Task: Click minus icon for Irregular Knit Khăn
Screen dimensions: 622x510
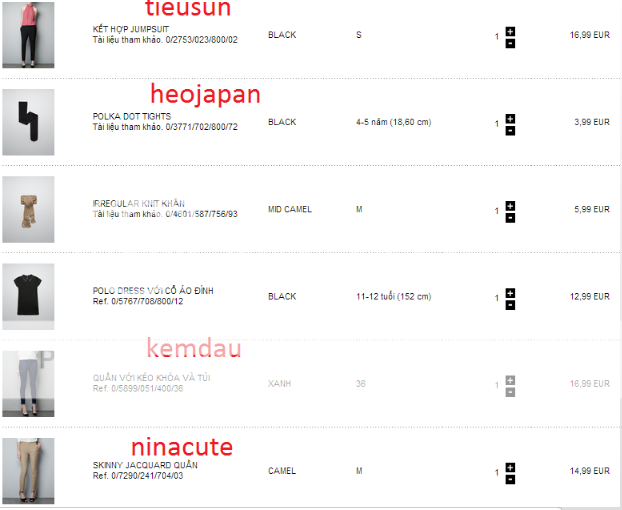Action: pos(510,218)
